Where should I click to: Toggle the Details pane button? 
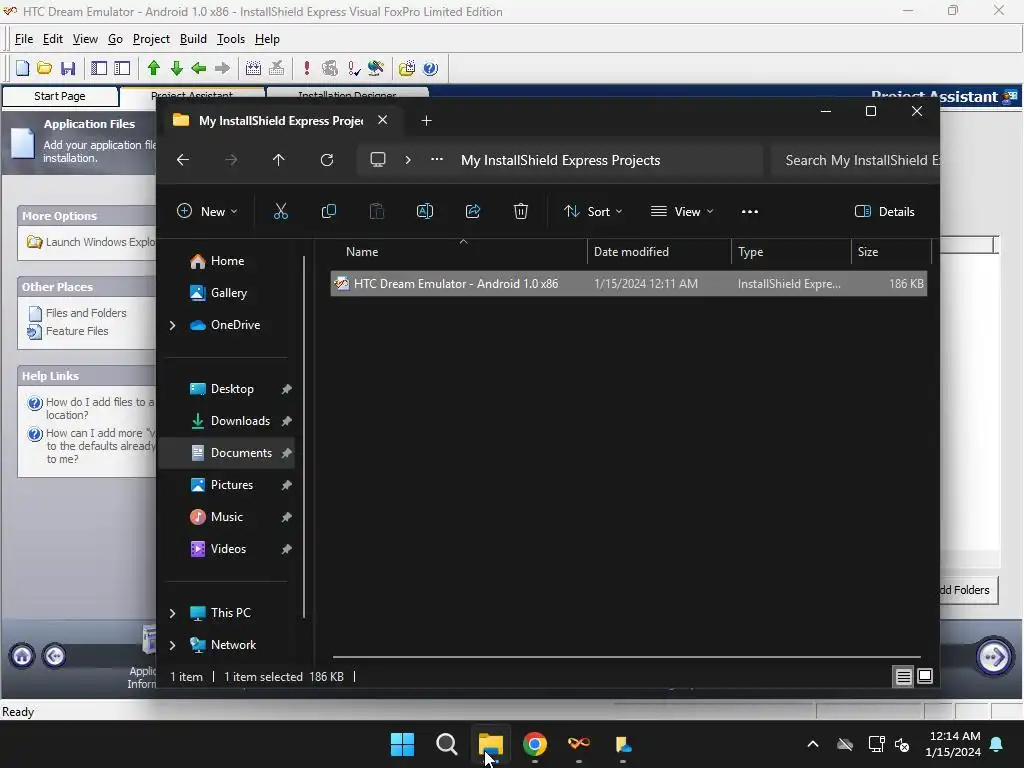[884, 211]
